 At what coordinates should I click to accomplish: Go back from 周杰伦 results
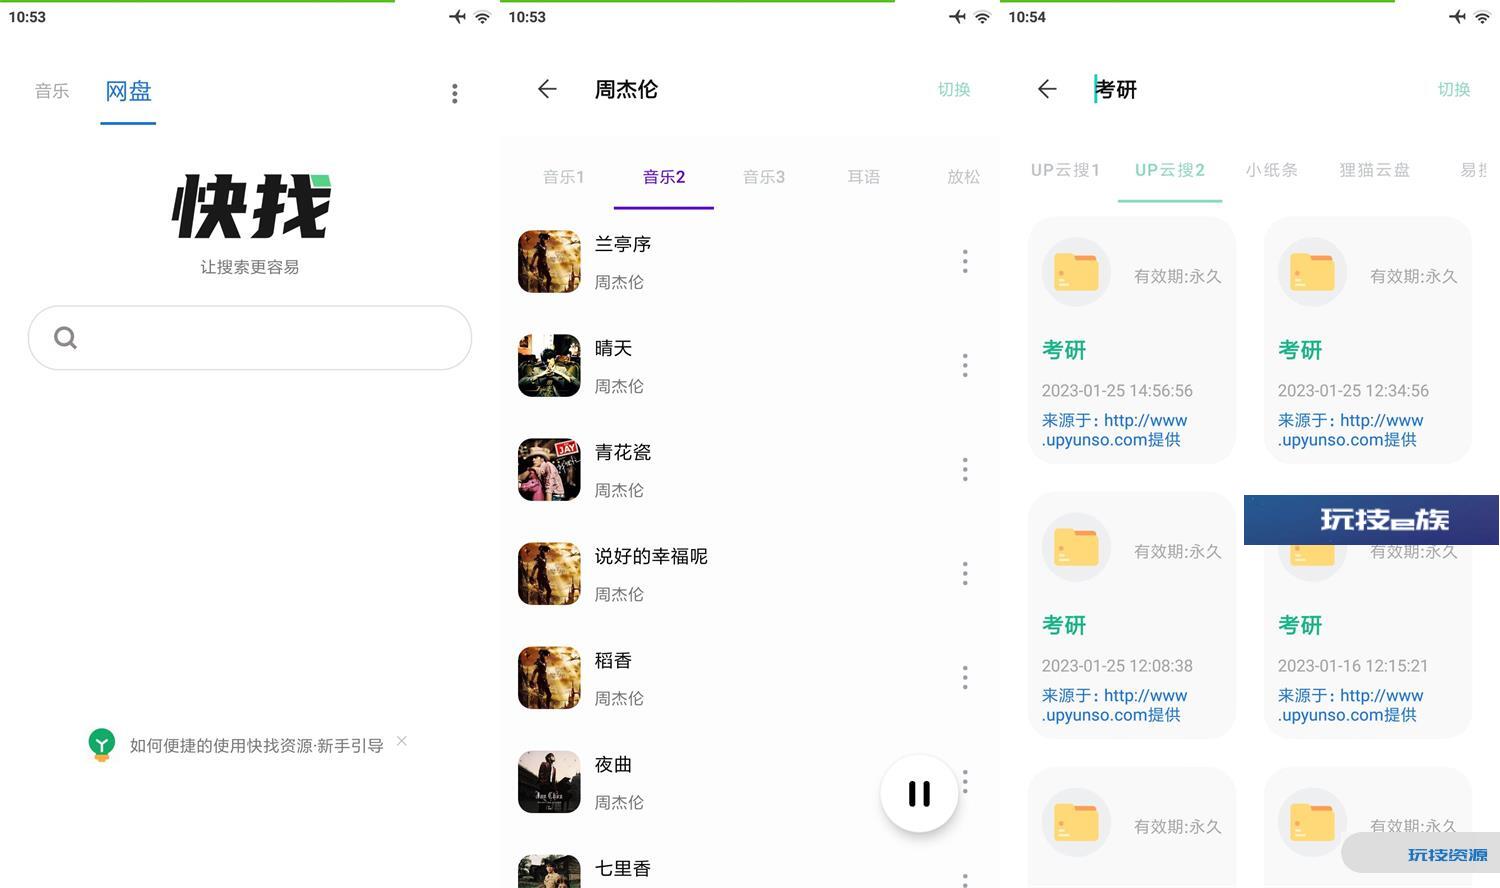point(547,89)
